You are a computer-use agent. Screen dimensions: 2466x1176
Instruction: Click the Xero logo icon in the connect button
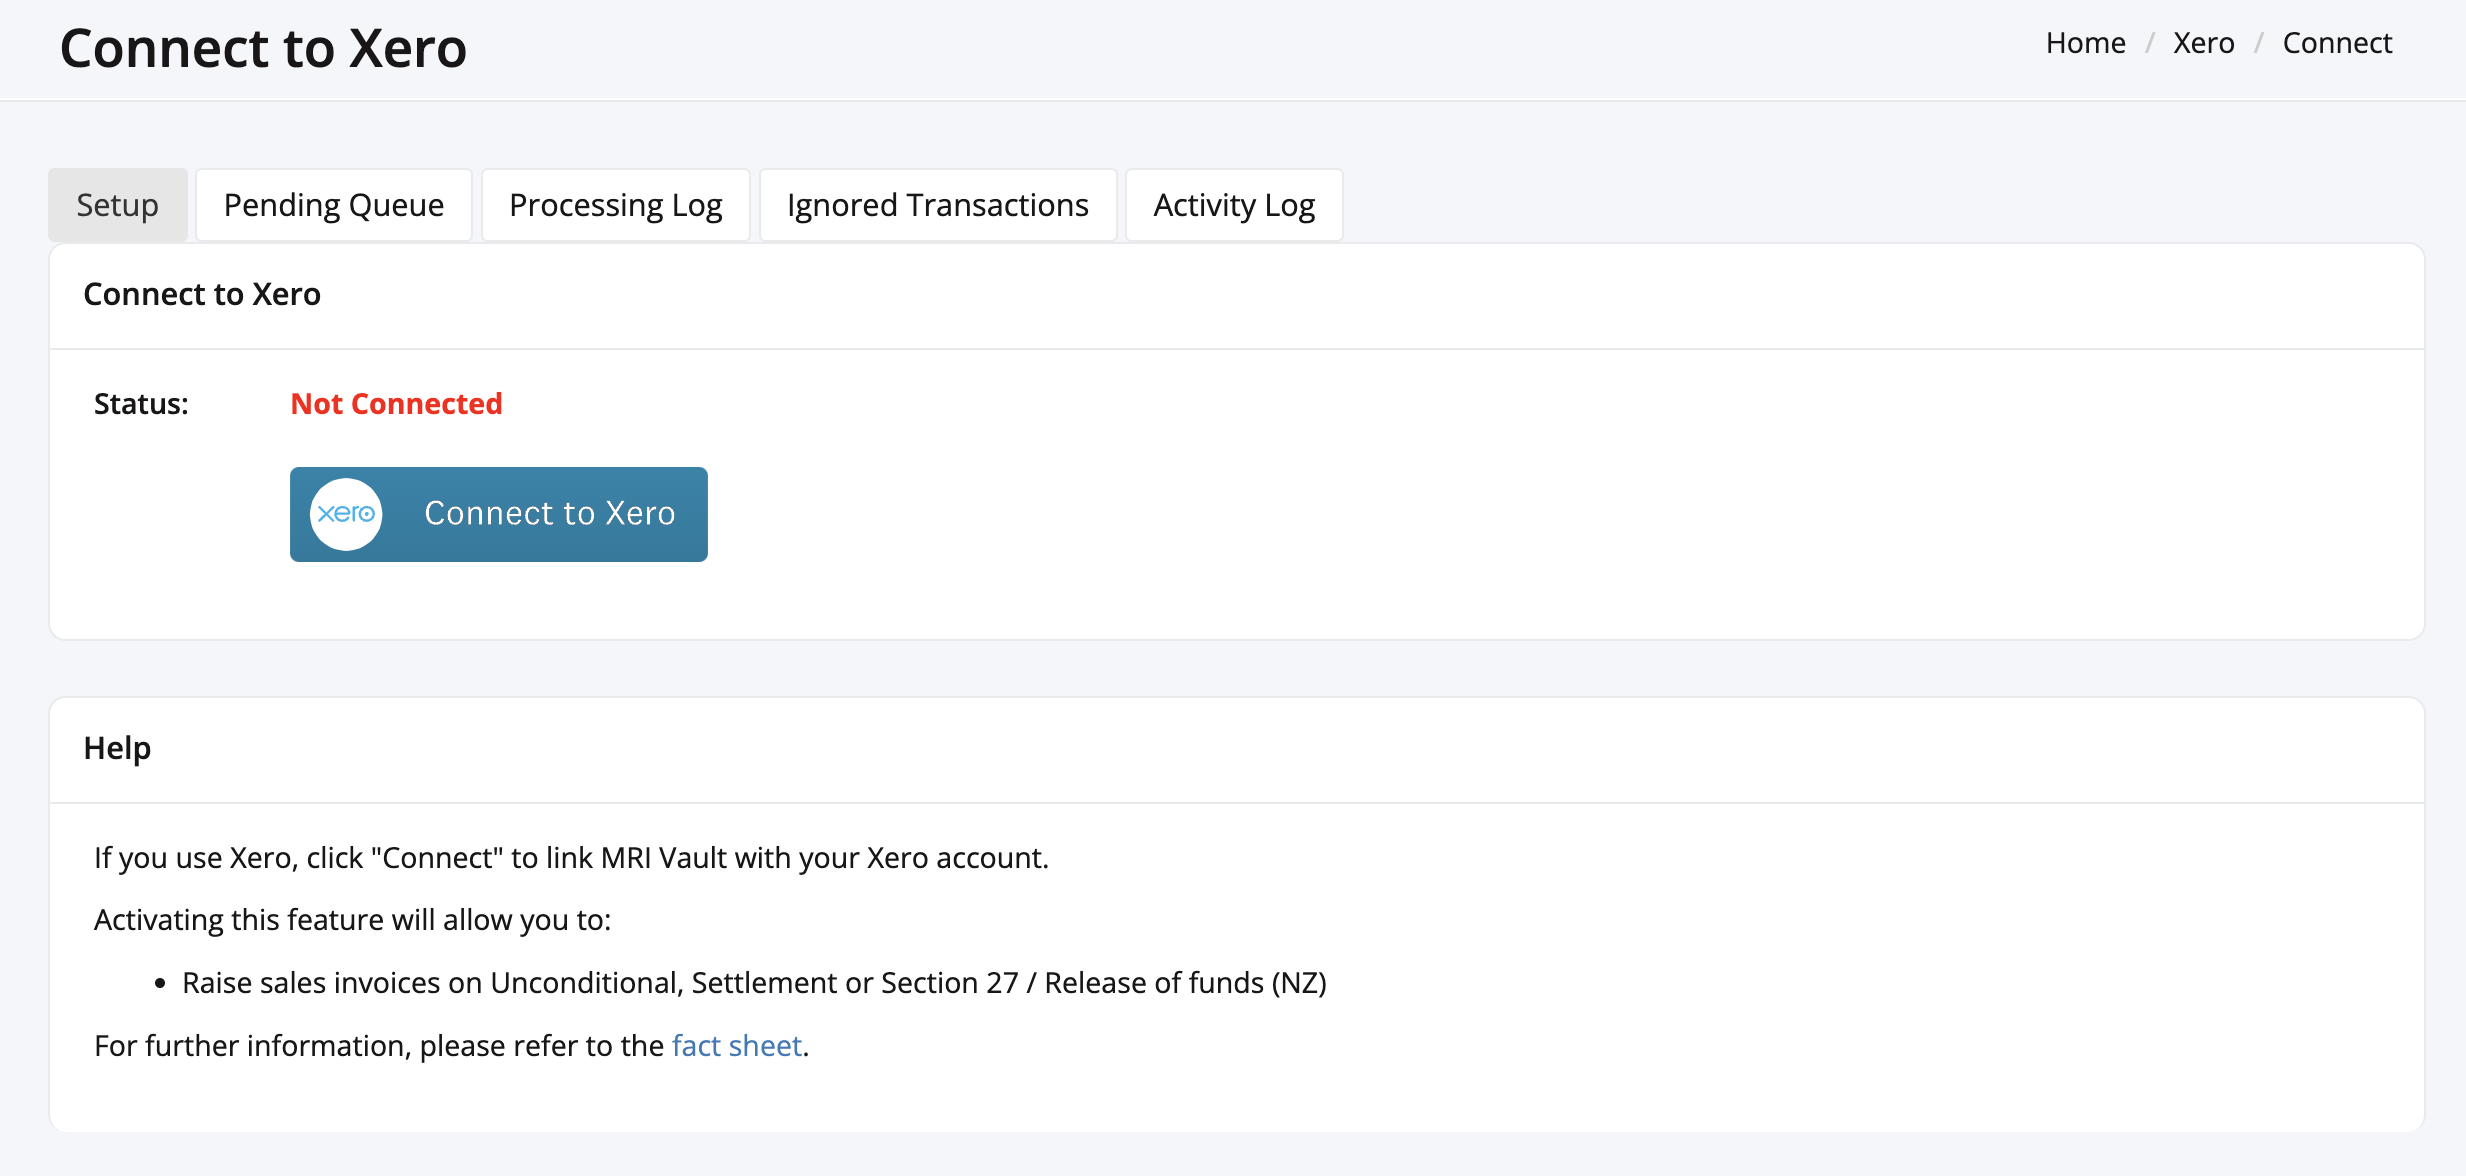tap(346, 514)
